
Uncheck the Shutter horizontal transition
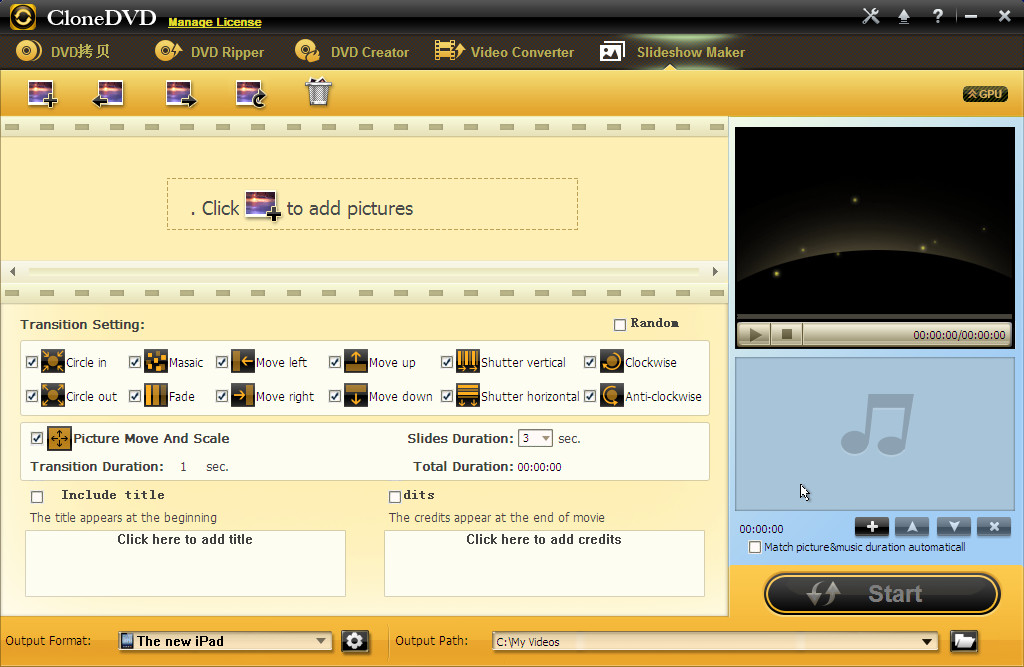pyautogui.click(x=447, y=396)
